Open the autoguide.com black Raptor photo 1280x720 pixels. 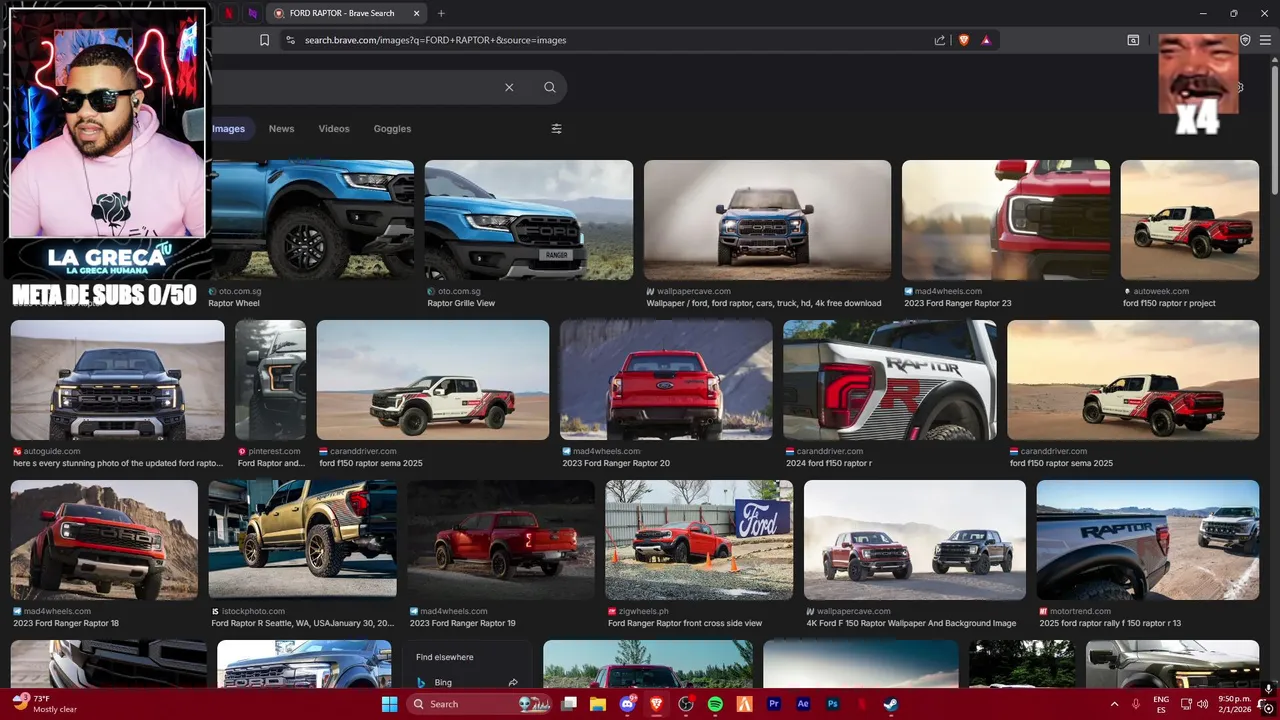point(118,380)
